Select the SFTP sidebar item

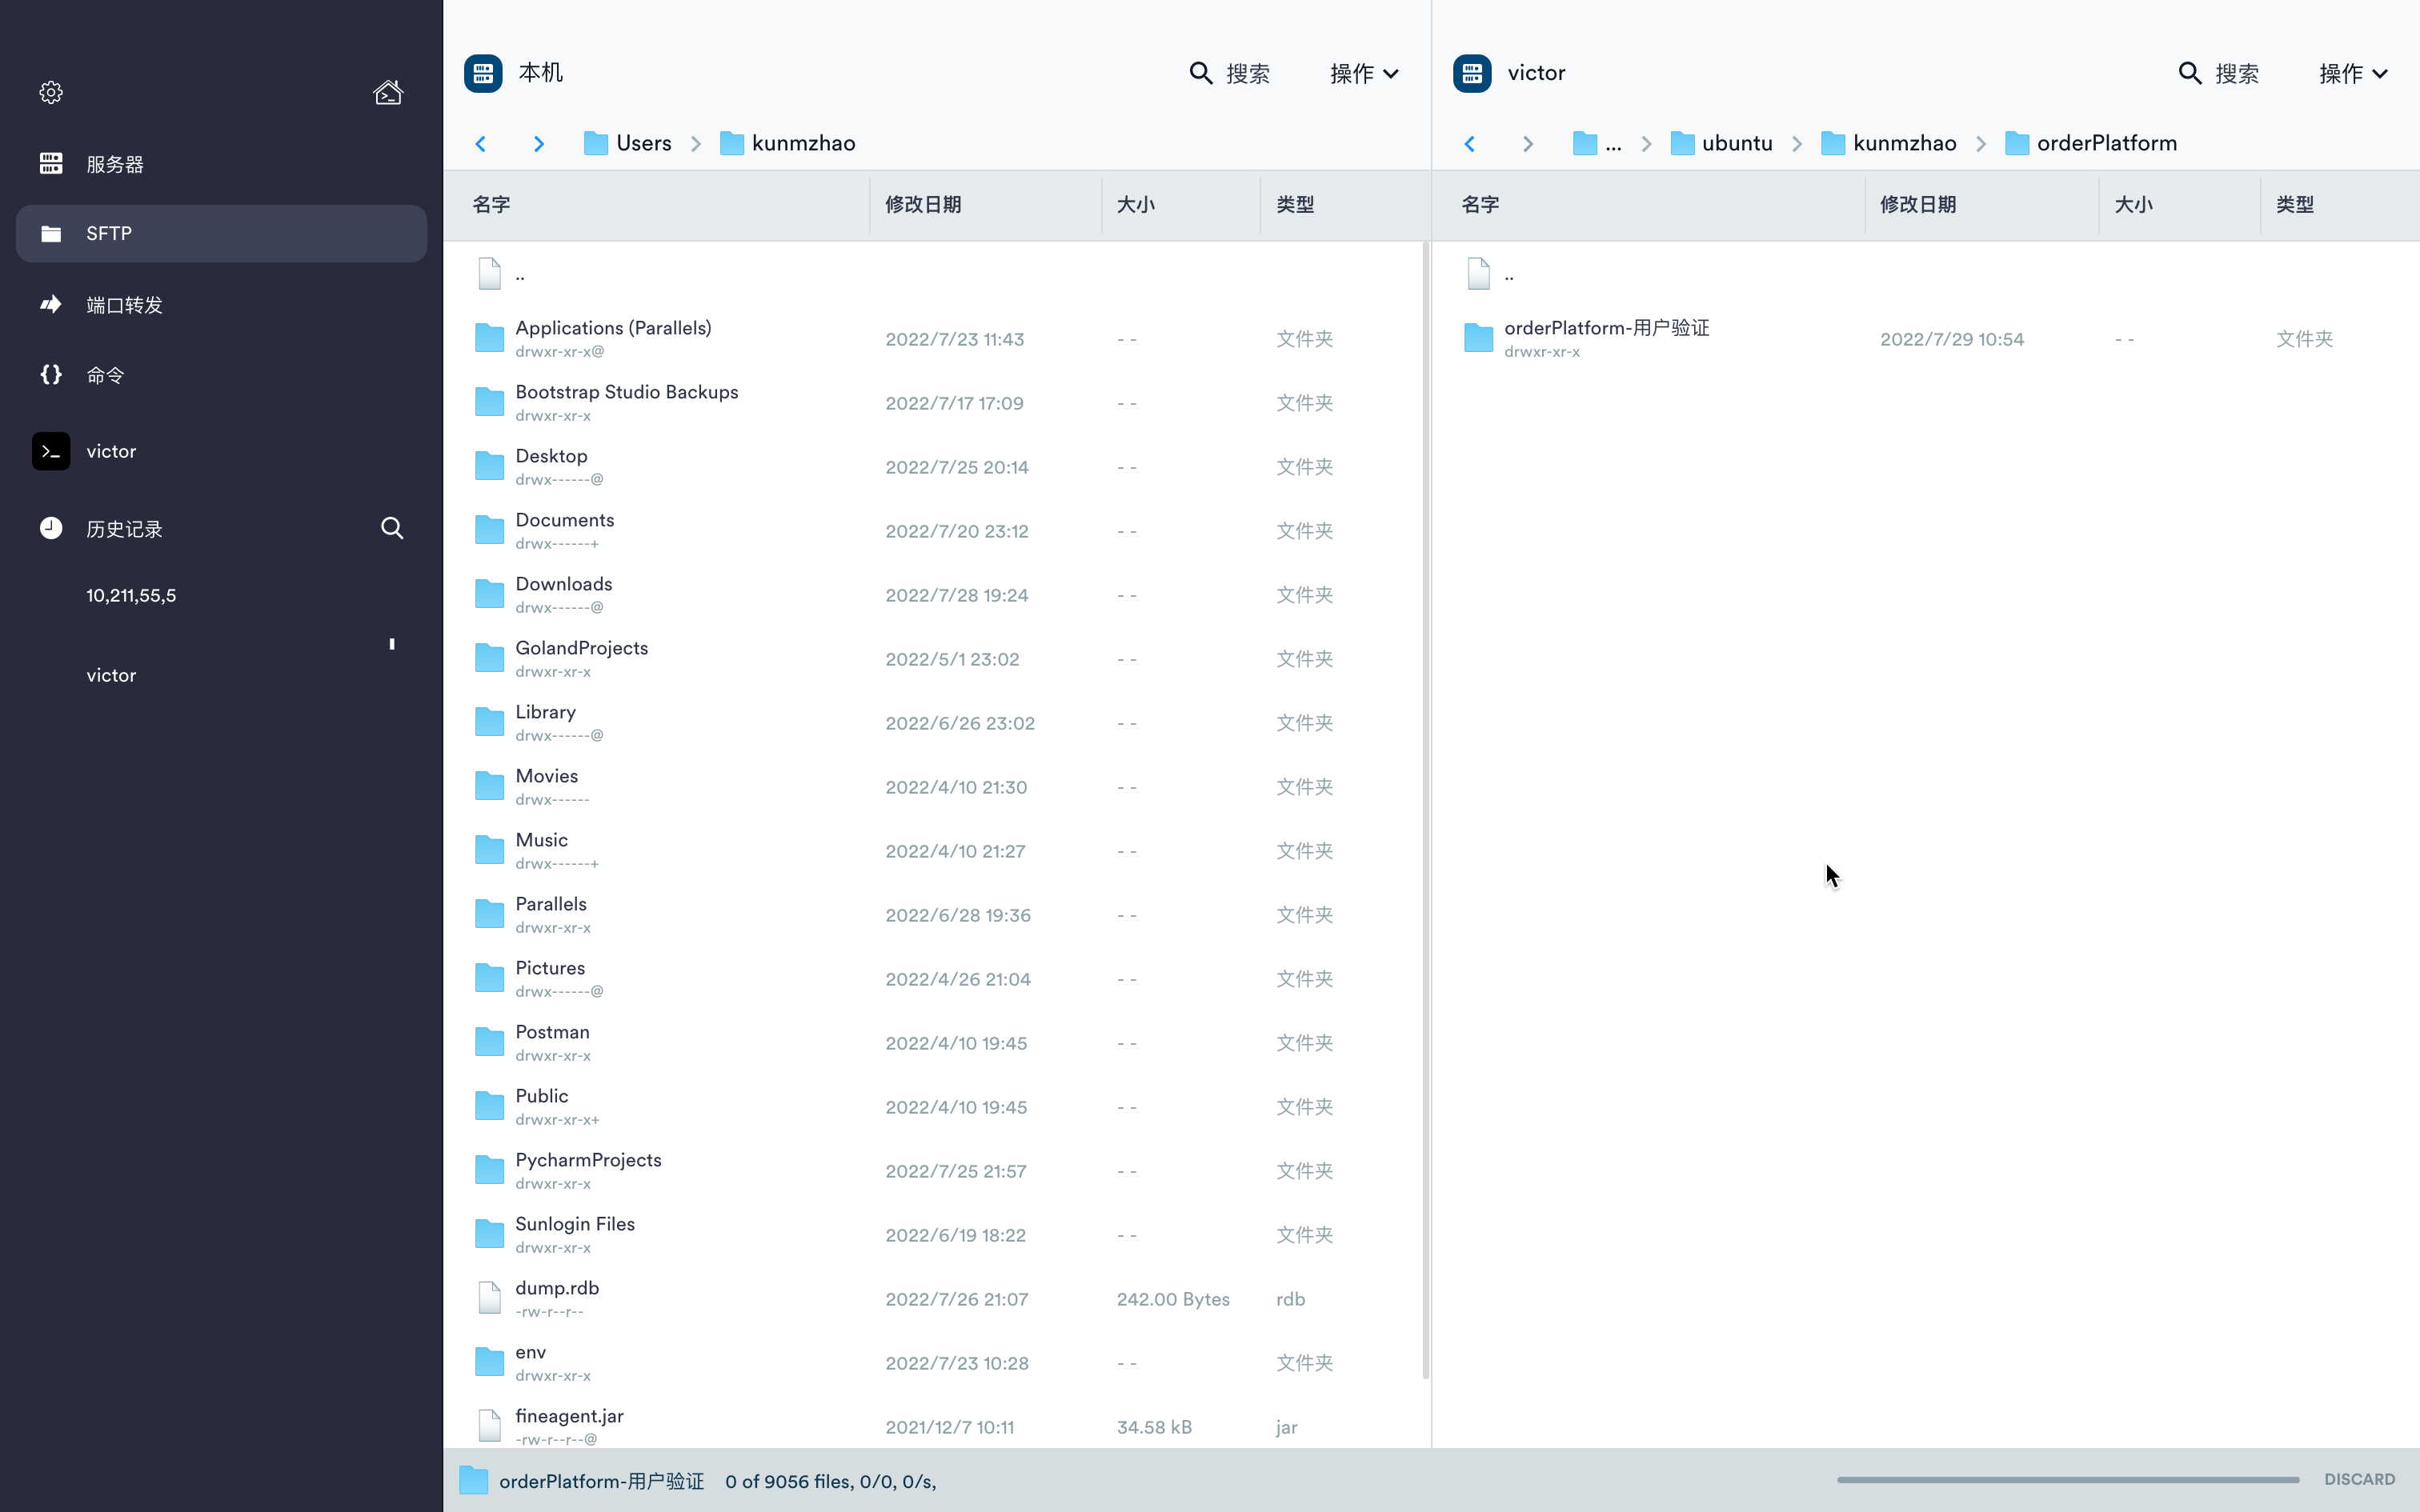(221, 233)
